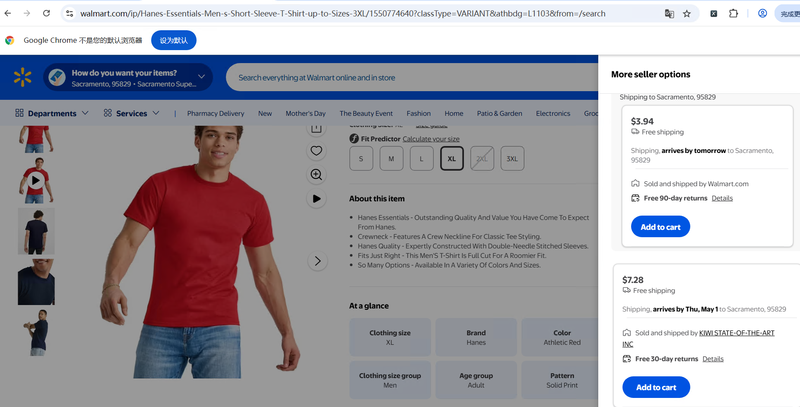Screen dimensions: 800x407
Task: Set Chrome as default browser button
Action: [x=173, y=40]
